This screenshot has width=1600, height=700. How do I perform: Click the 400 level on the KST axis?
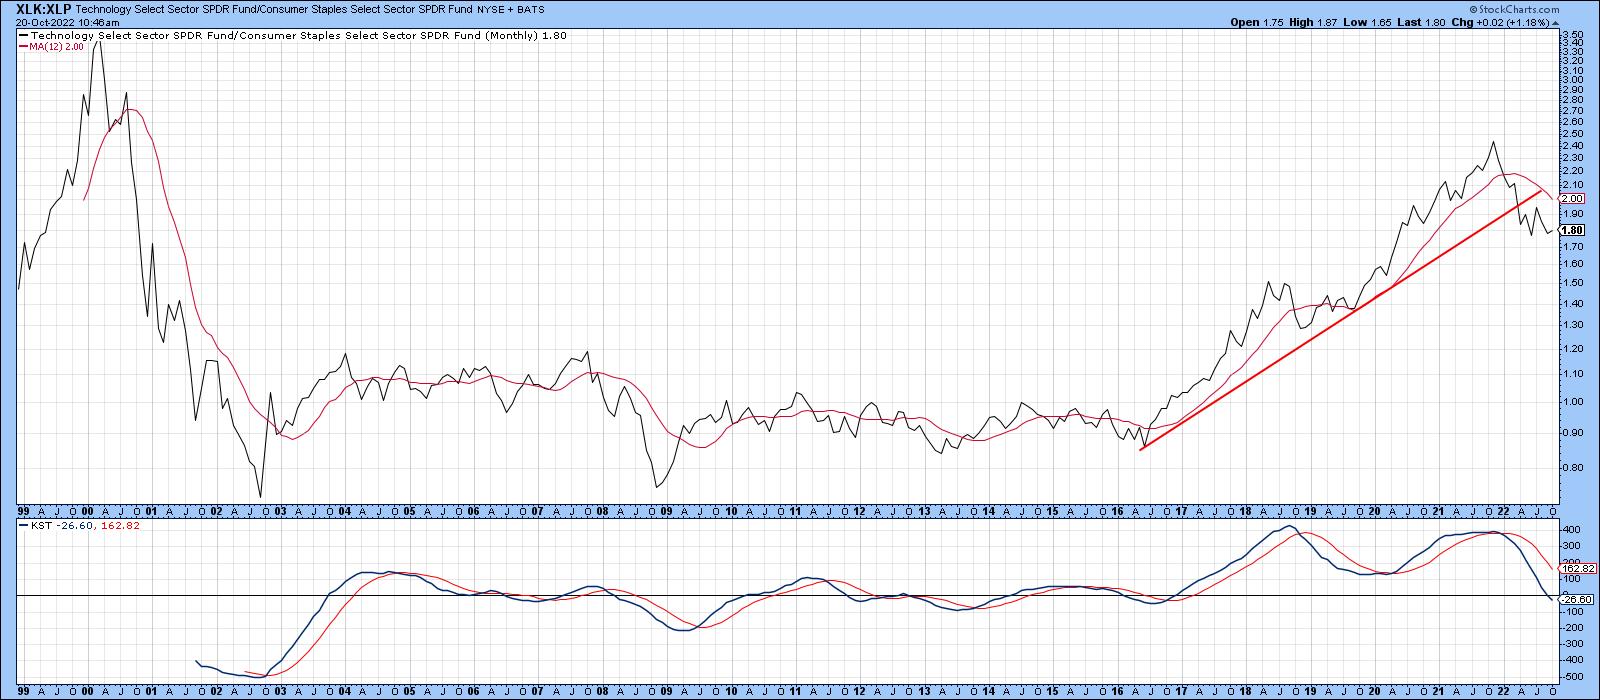pos(1570,529)
